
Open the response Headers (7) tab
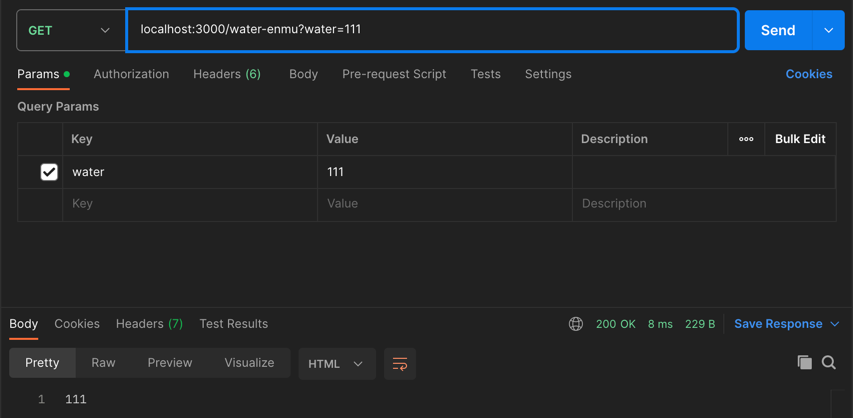coord(149,324)
